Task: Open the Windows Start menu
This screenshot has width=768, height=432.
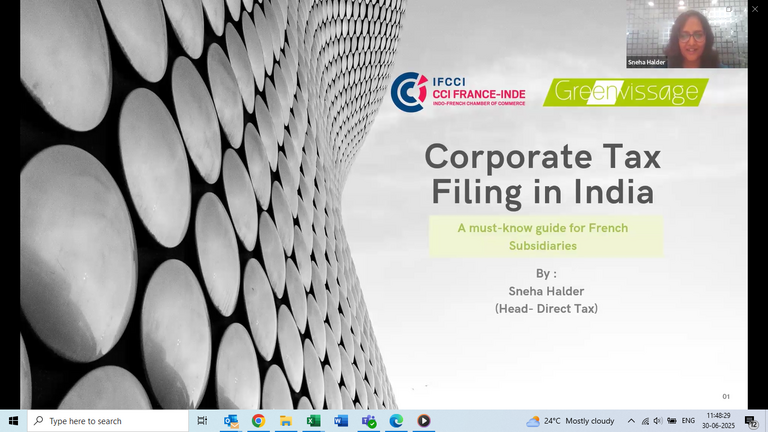Action: pyautogui.click(x=13, y=421)
